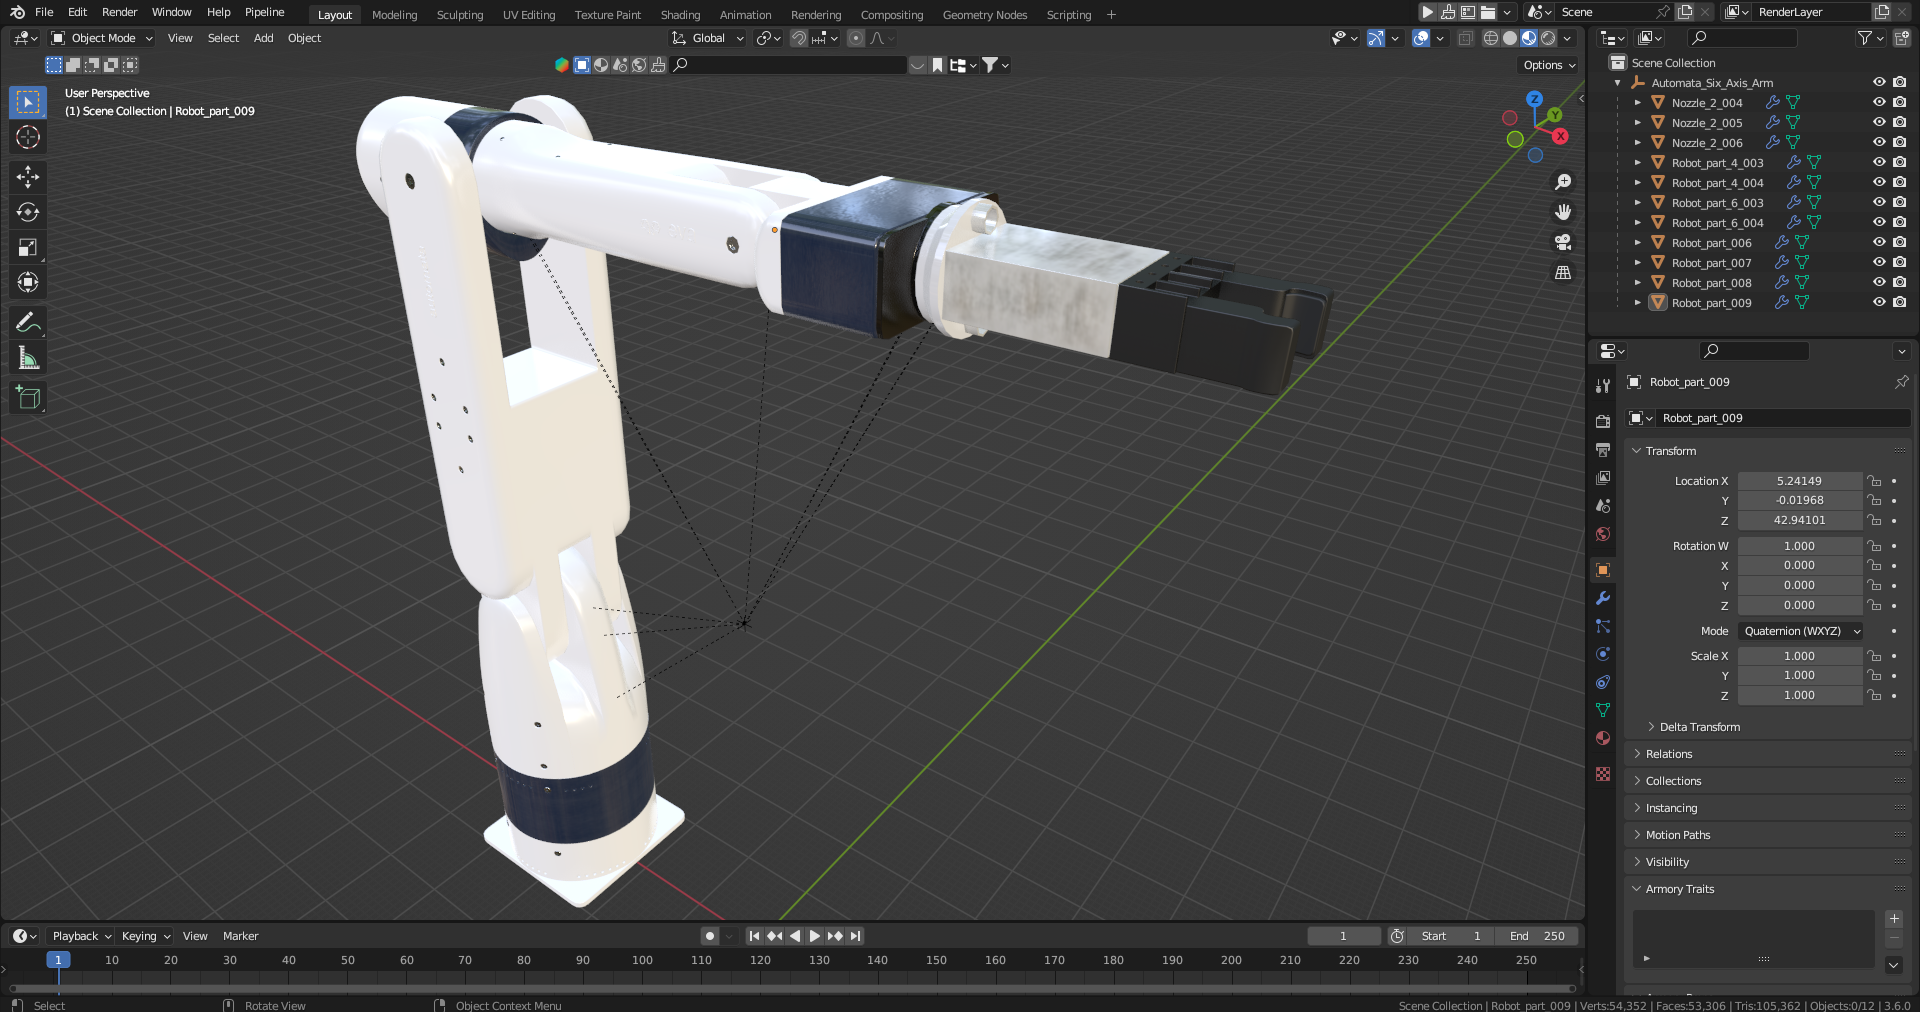Choose the Annotate pencil tool
This screenshot has height=1012, width=1920.
pos(28,322)
